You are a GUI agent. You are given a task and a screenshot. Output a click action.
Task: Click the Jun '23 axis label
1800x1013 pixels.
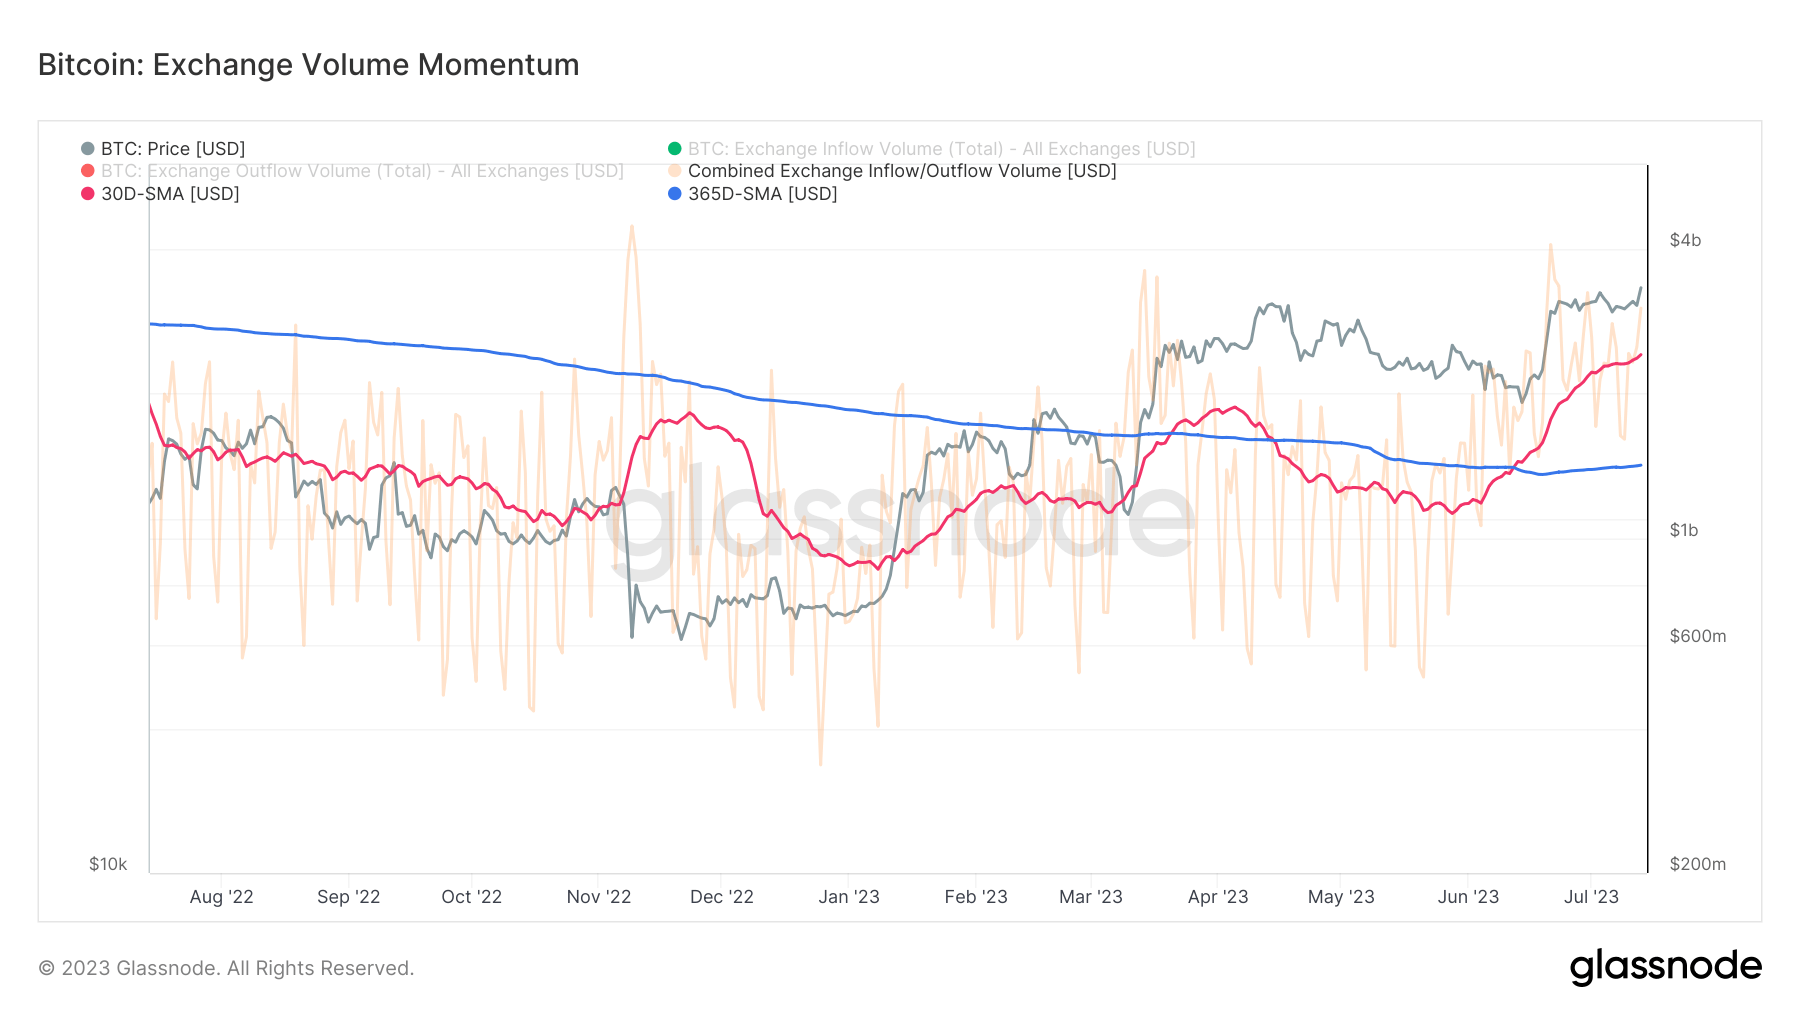[1468, 897]
